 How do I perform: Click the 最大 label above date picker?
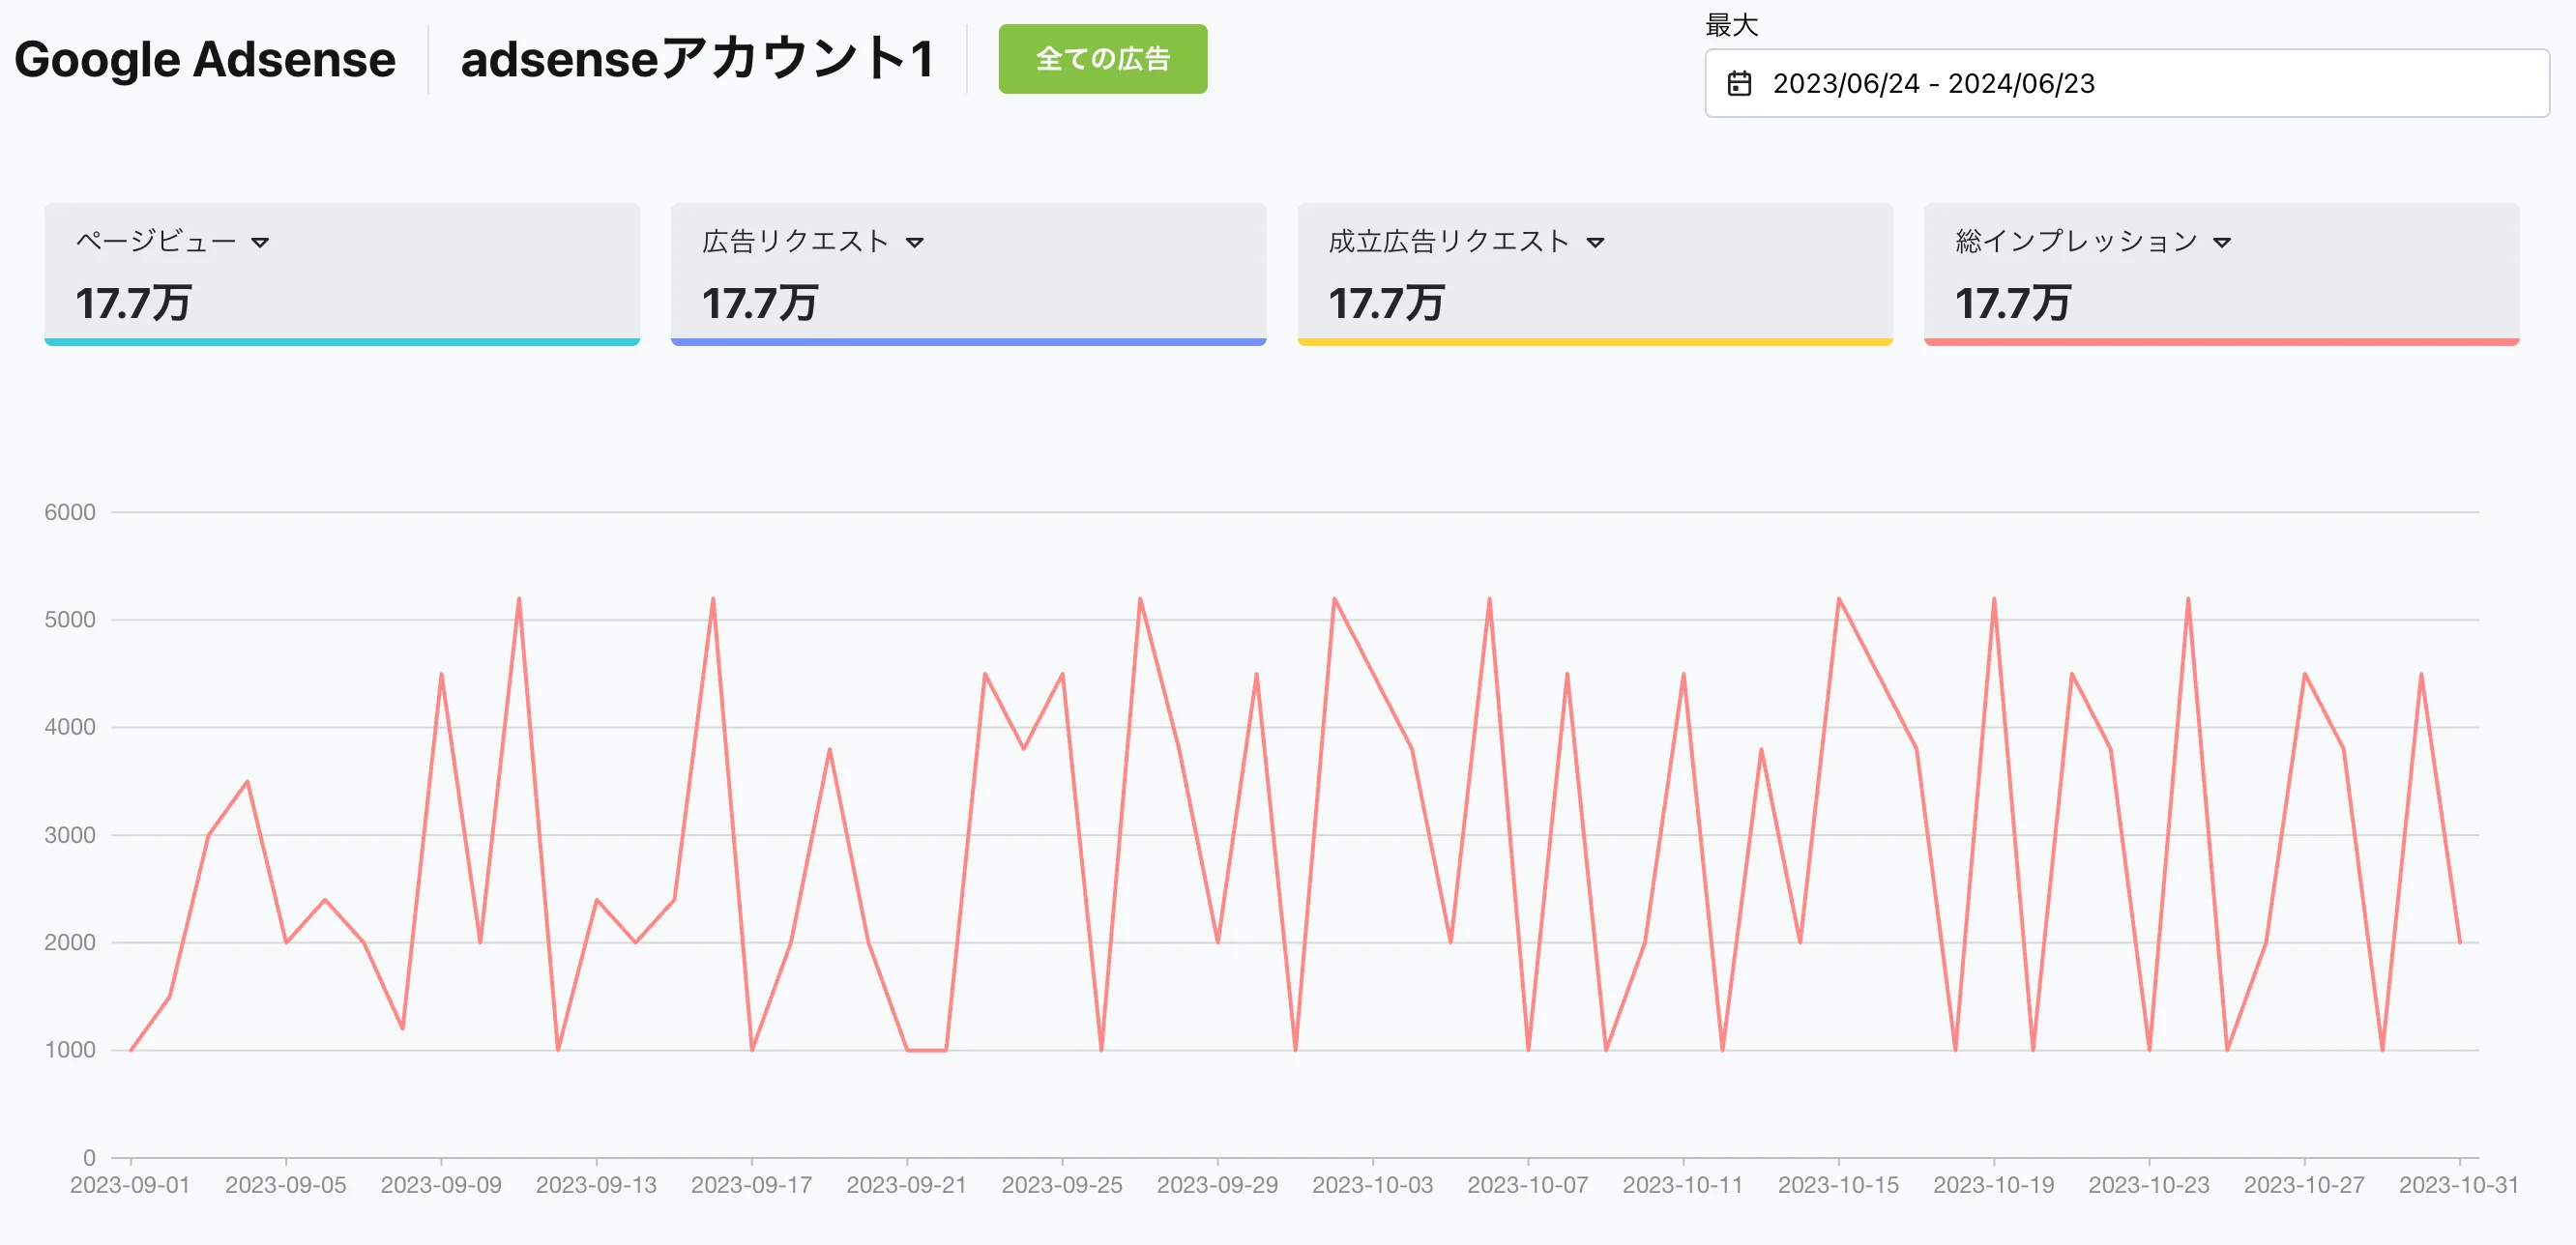(1731, 26)
